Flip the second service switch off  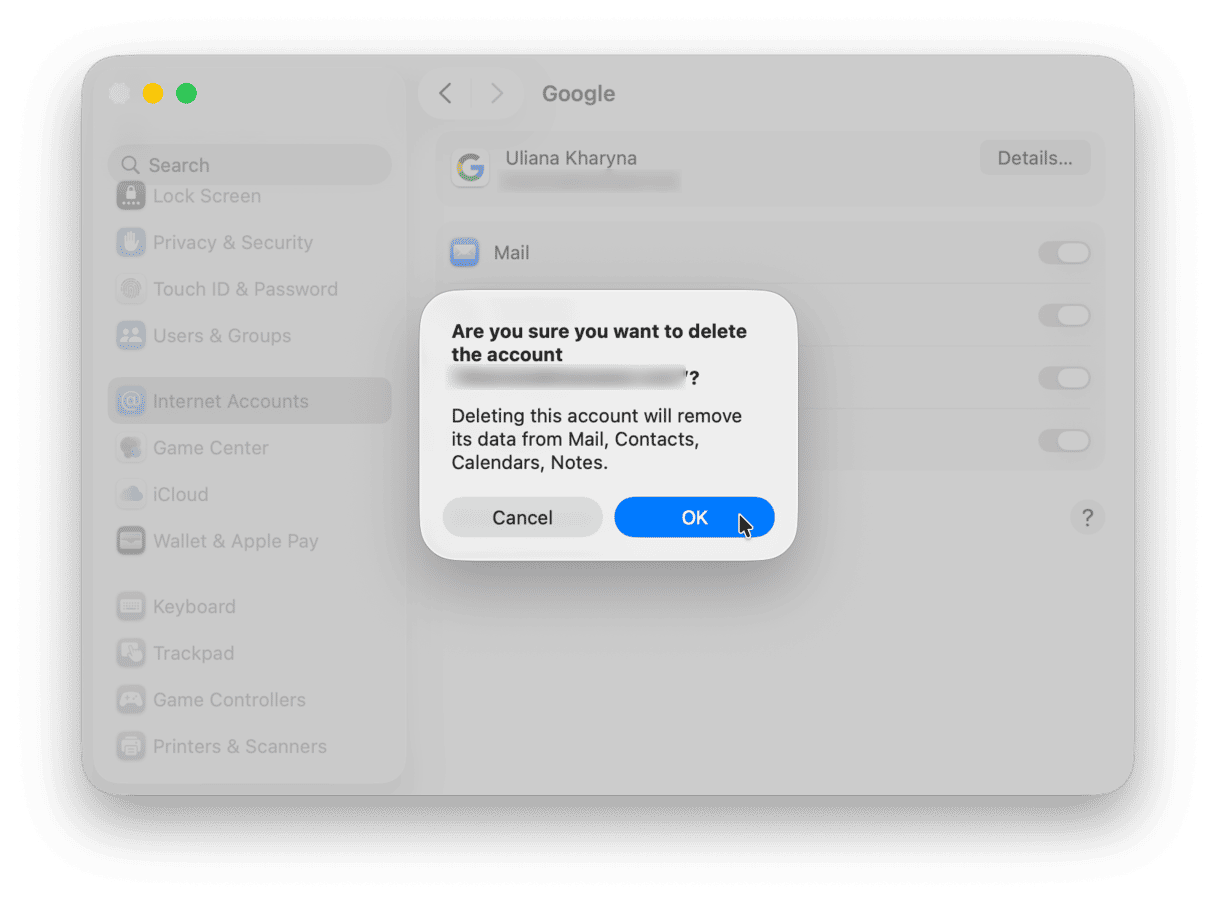(x=1064, y=315)
